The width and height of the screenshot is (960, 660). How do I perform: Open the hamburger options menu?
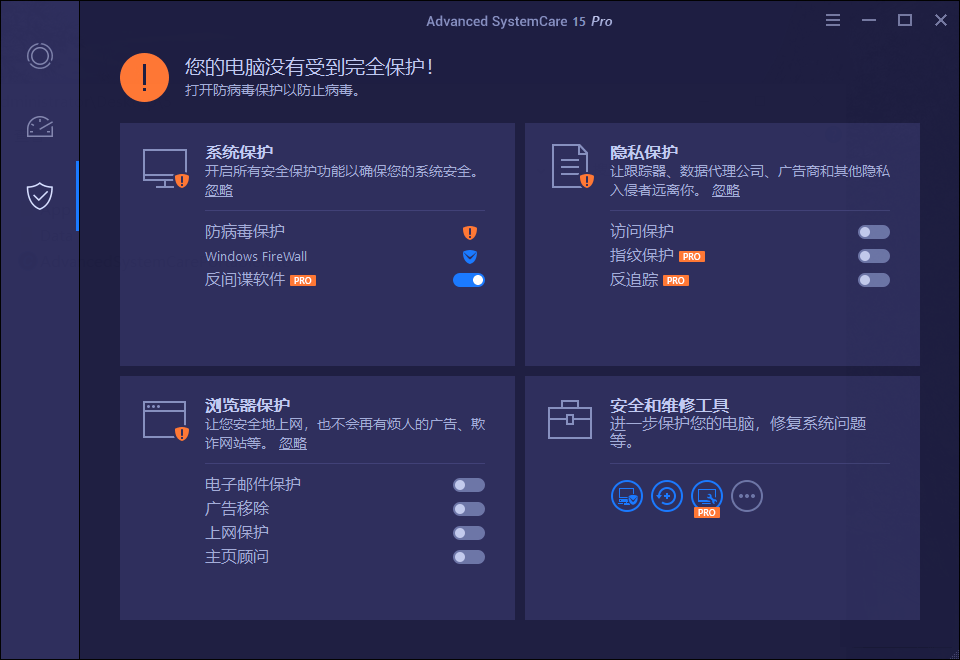click(833, 20)
